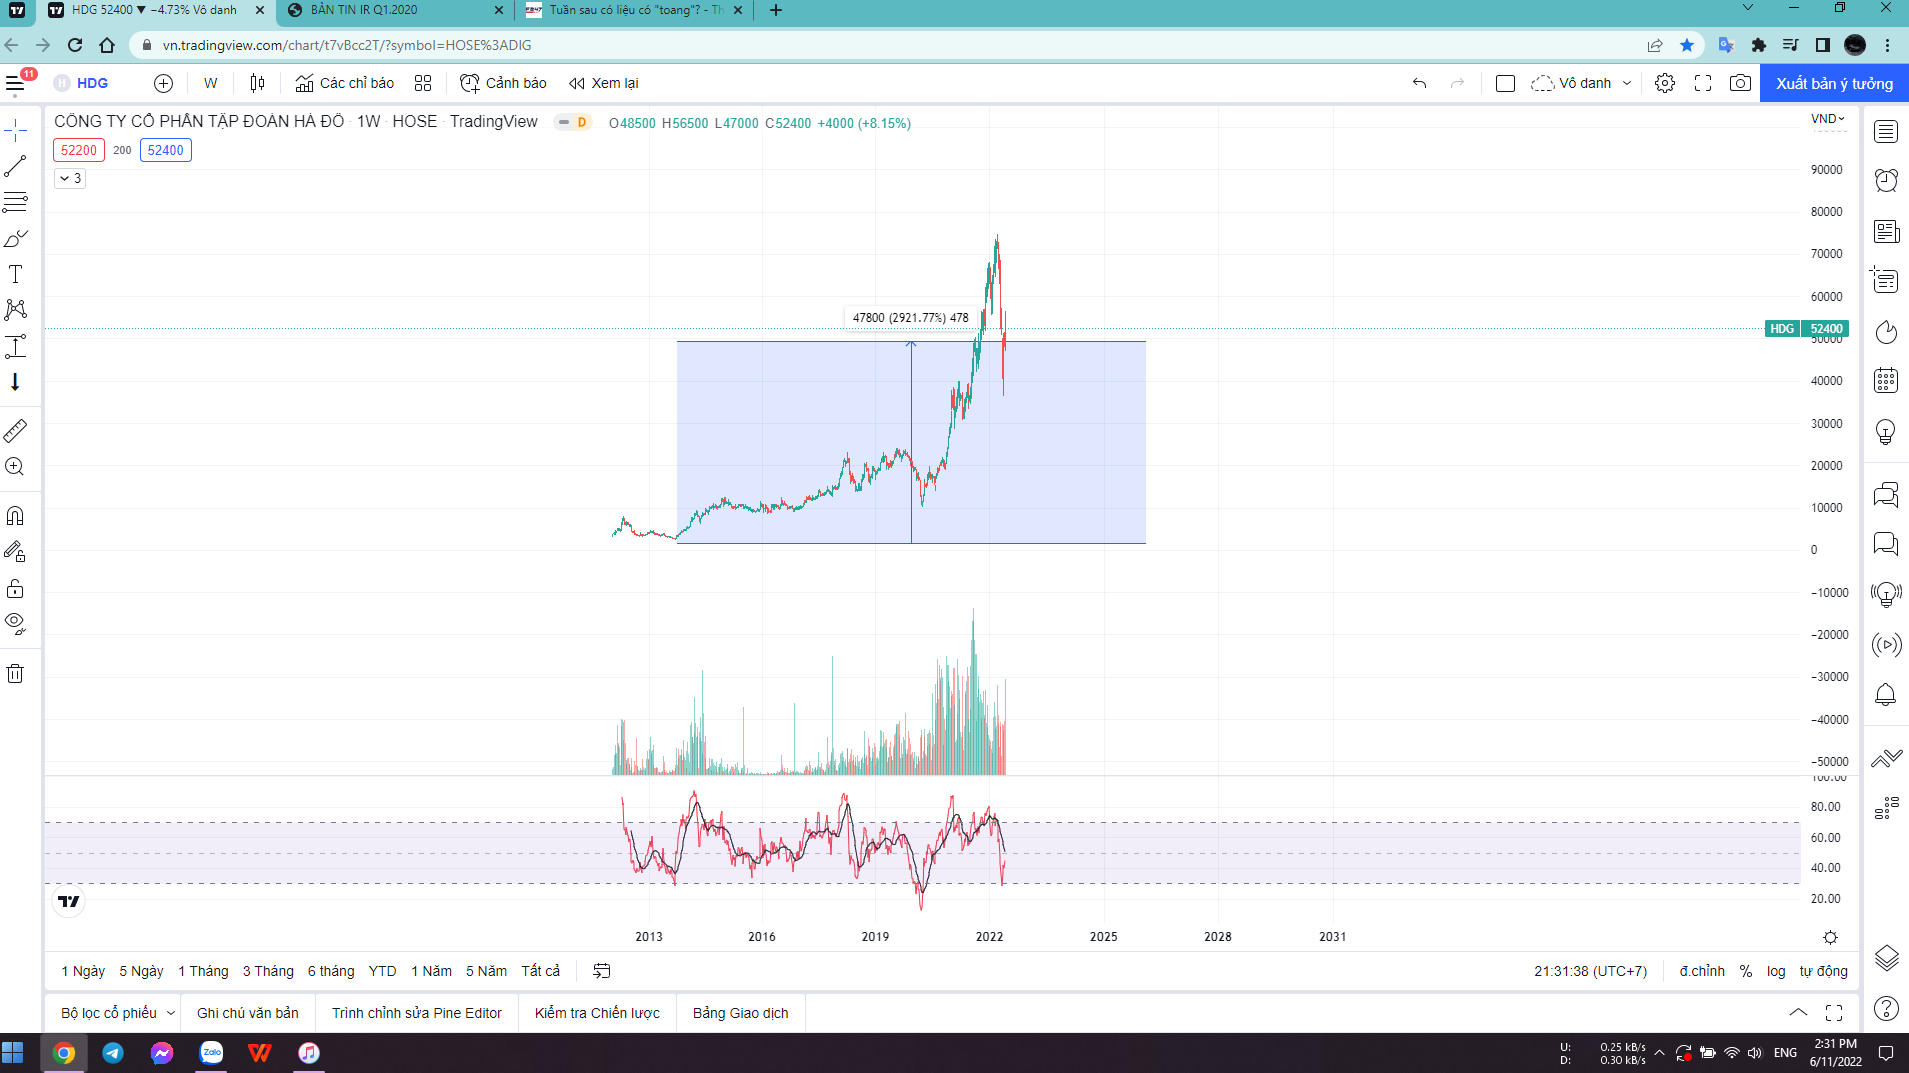Screen dimensions: 1909x1073
Task: Open chart settings gear
Action: (x=1665, y=83)
